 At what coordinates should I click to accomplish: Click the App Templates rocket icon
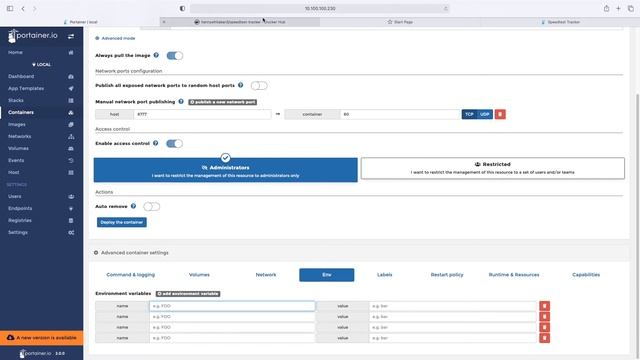(71, 88)
